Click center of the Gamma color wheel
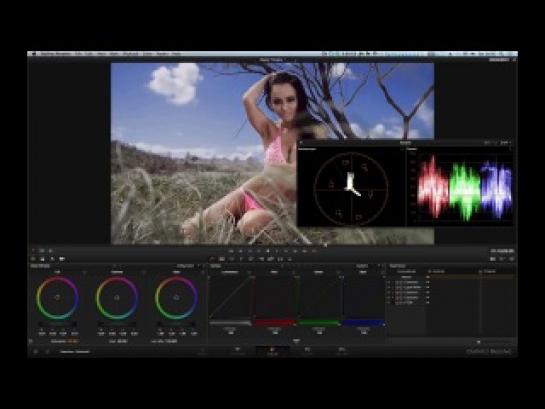The width and height of the screenshot is (545, 409). point(117,298)
